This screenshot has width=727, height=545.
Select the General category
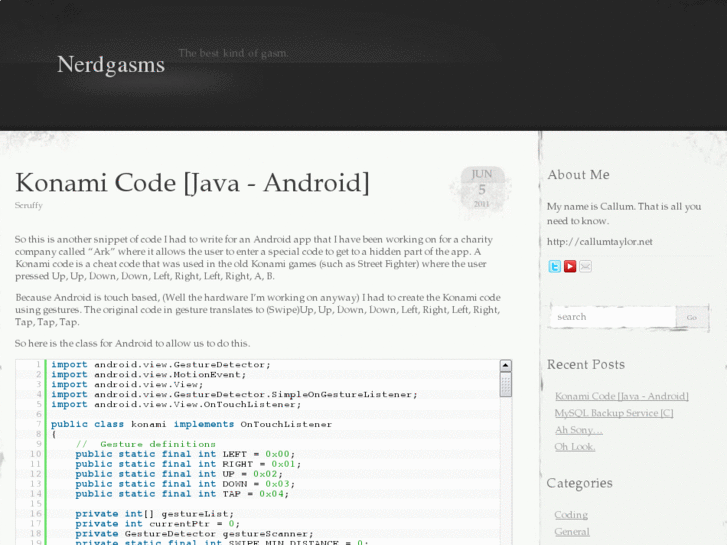[x=572, y=532]
